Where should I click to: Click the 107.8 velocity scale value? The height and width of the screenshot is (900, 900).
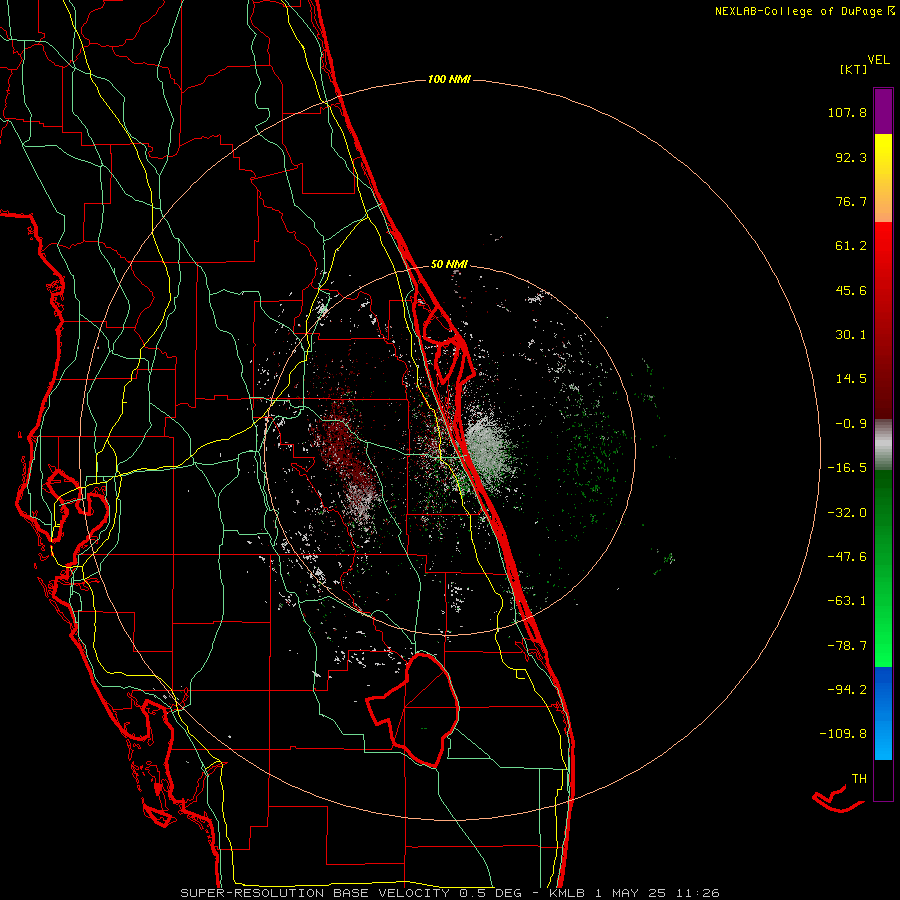pos(847,112)
